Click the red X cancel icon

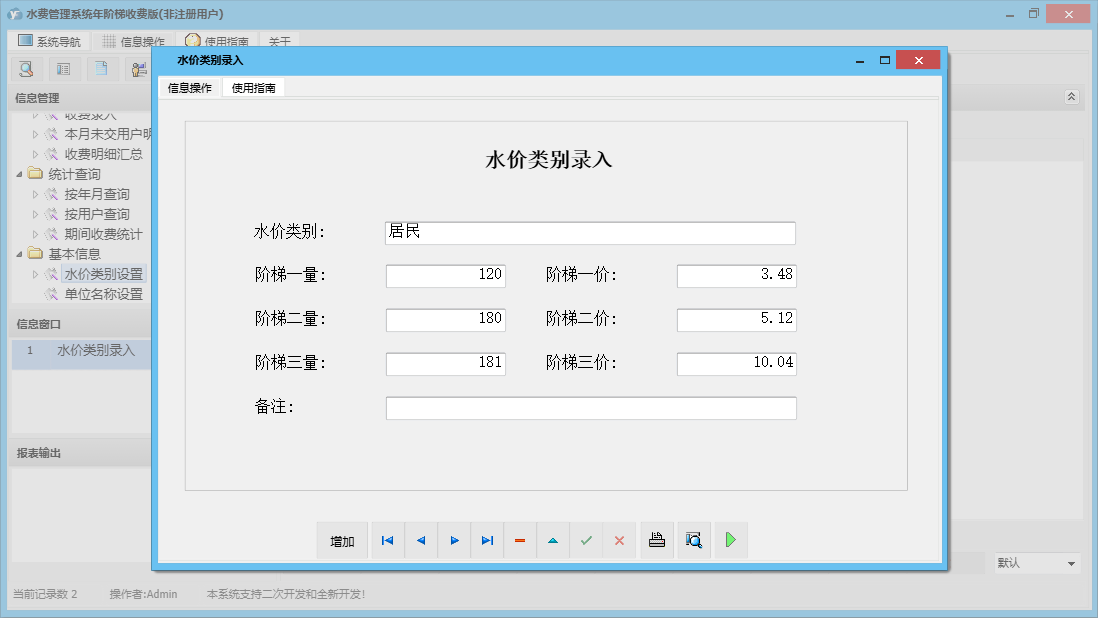pyautogui.click(x=619, y=541)
